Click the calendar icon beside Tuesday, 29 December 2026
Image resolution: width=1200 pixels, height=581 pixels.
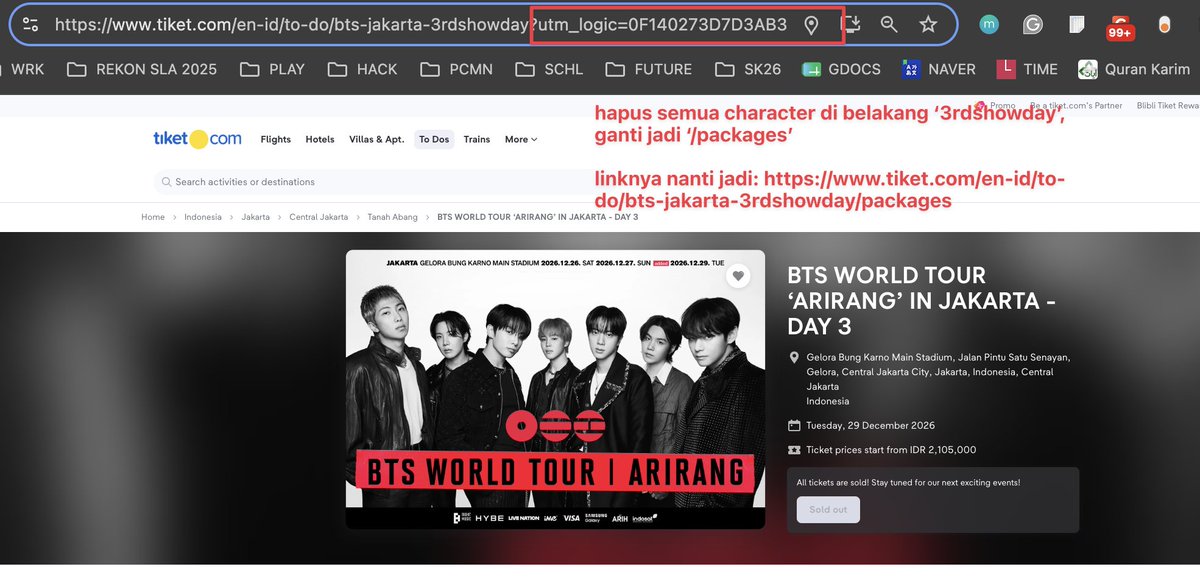point(794,426)
